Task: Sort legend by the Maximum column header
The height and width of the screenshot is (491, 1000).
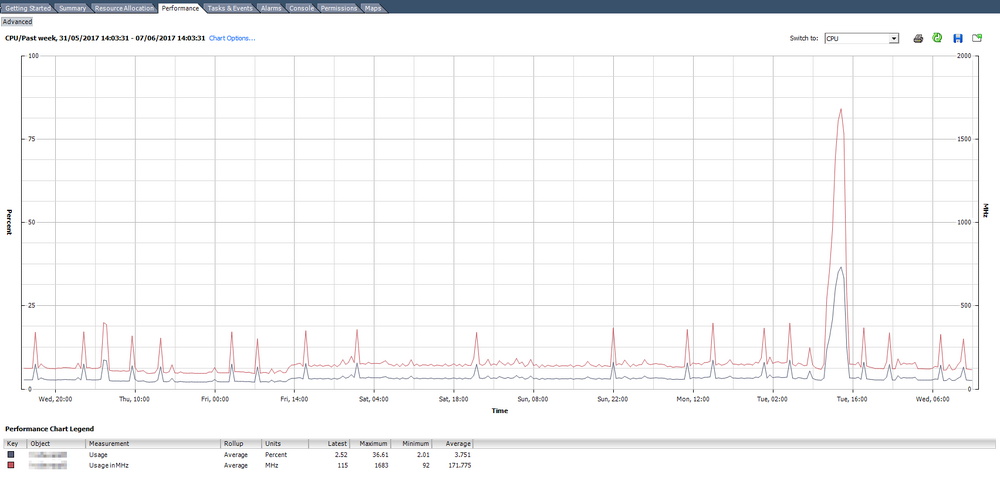Action: click(x=371, y=443)
